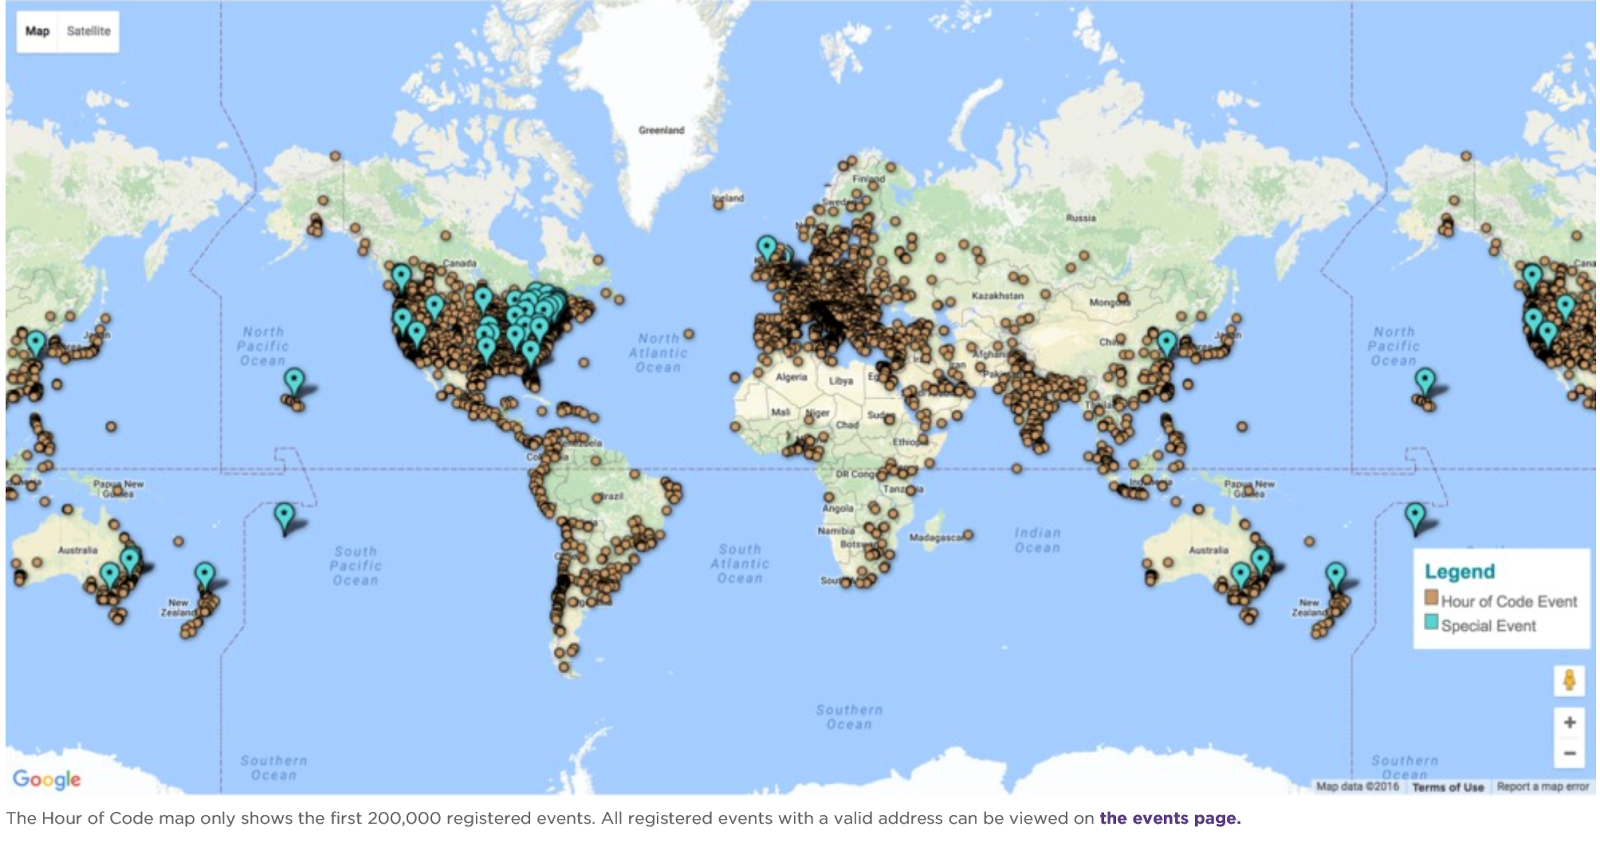Switch to the Map view

[x=37, y=31]
